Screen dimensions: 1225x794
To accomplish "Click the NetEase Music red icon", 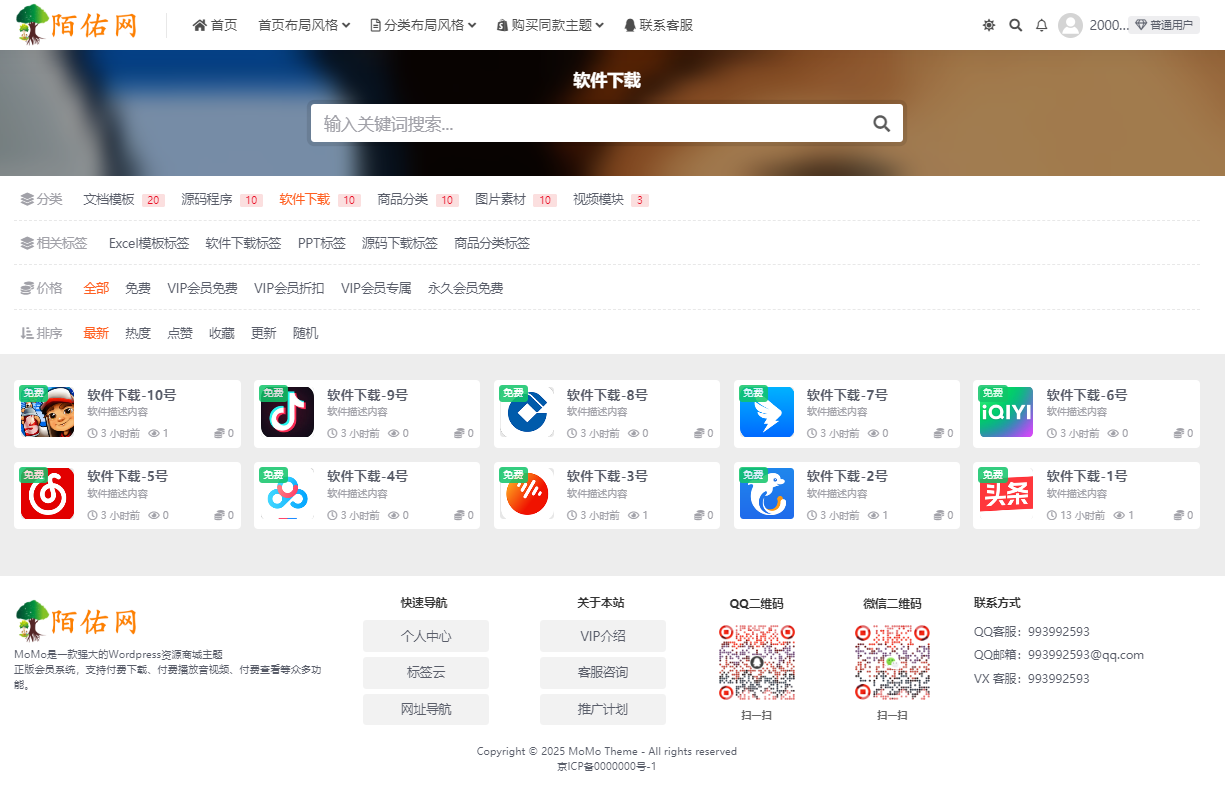I will point(47,494).
